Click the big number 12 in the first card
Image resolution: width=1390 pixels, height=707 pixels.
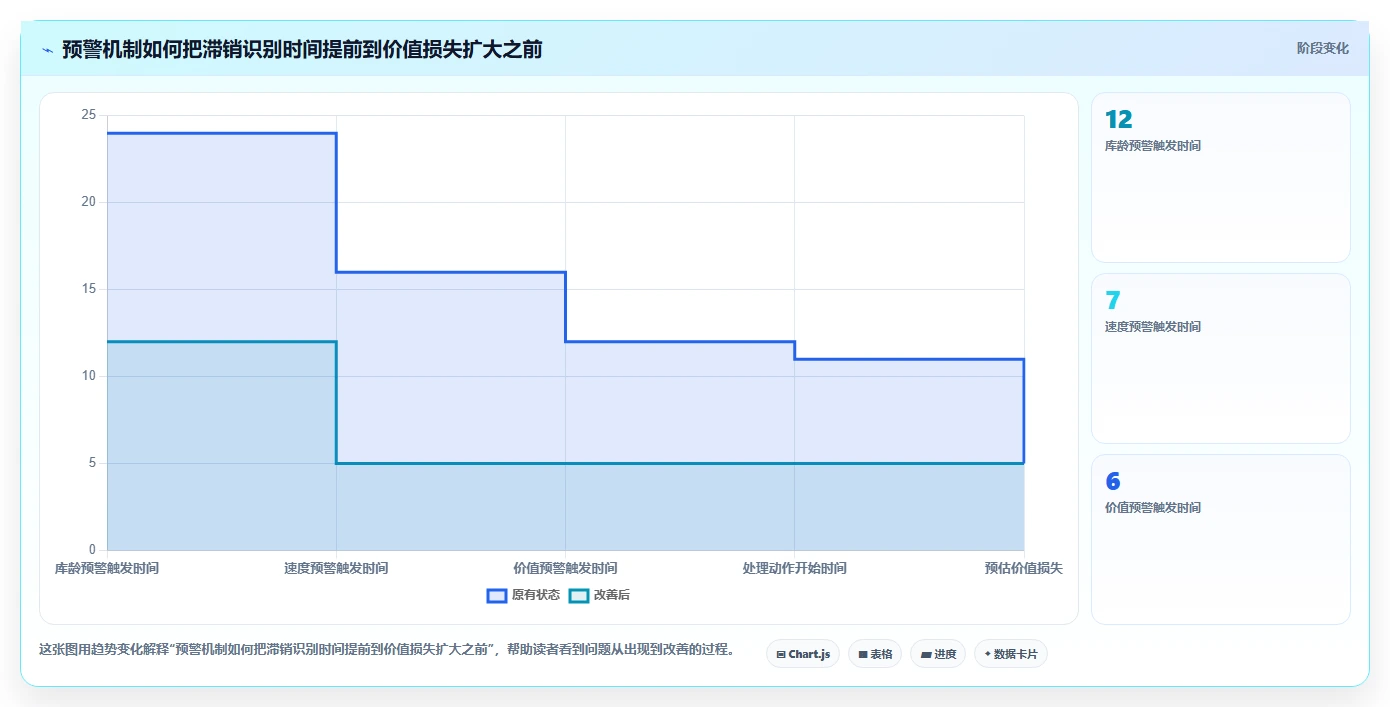(1118, 120)
